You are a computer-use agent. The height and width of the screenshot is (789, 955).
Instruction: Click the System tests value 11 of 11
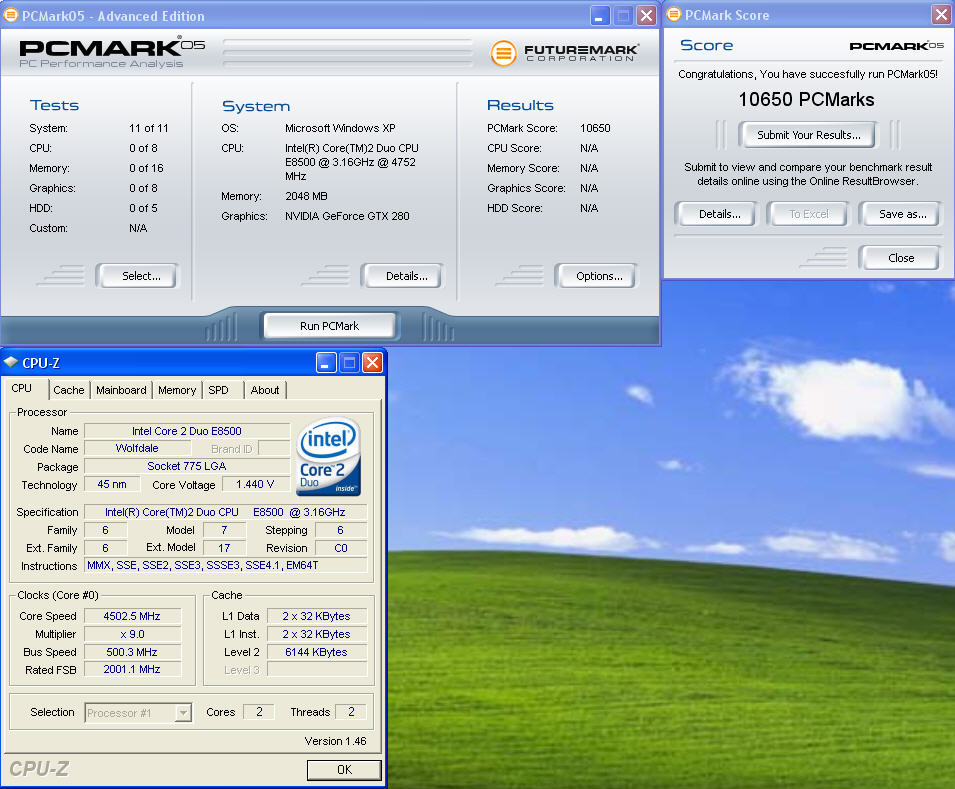(149, 128)
